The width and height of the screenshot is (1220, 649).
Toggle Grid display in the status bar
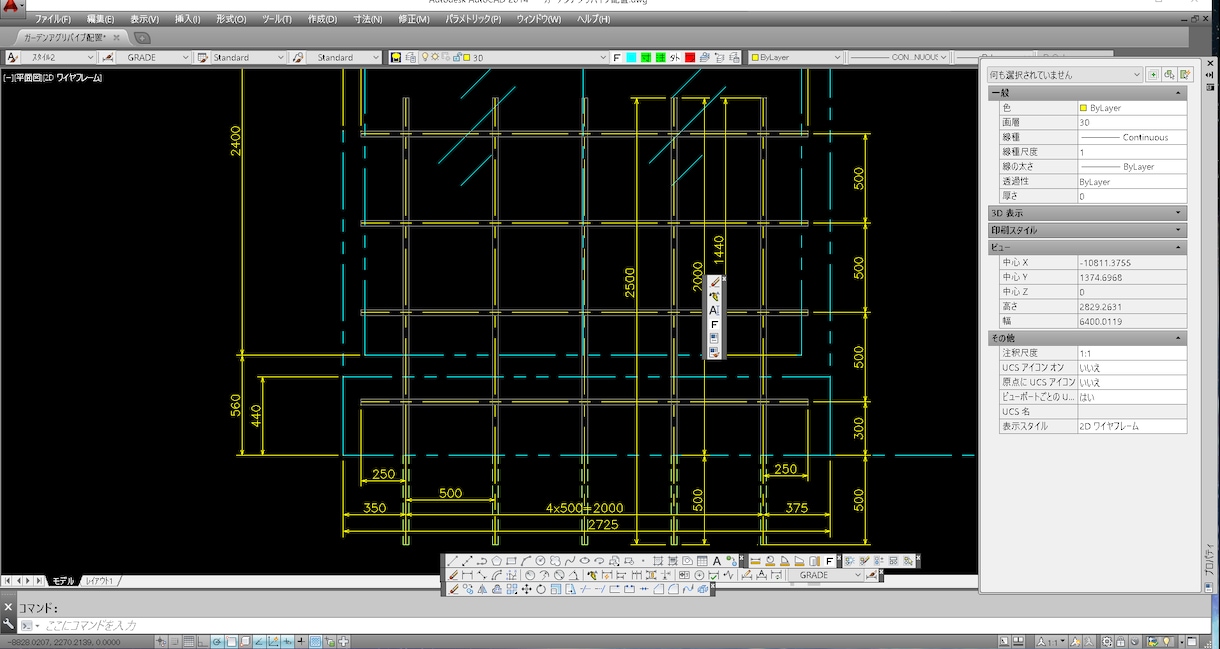pos(188,641)
